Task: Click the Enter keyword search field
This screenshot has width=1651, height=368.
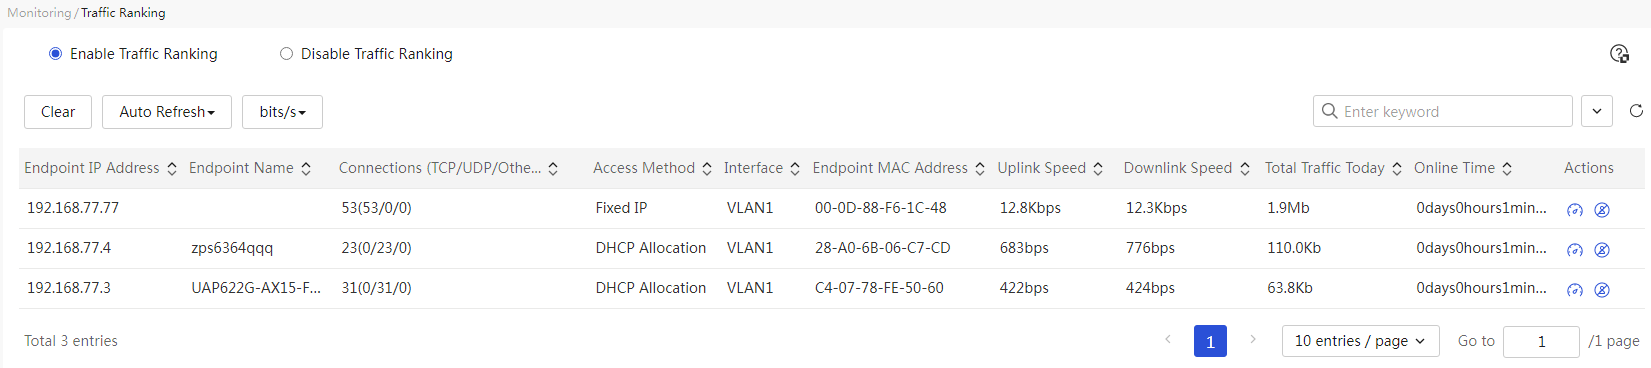Action: click(1443, 111)
